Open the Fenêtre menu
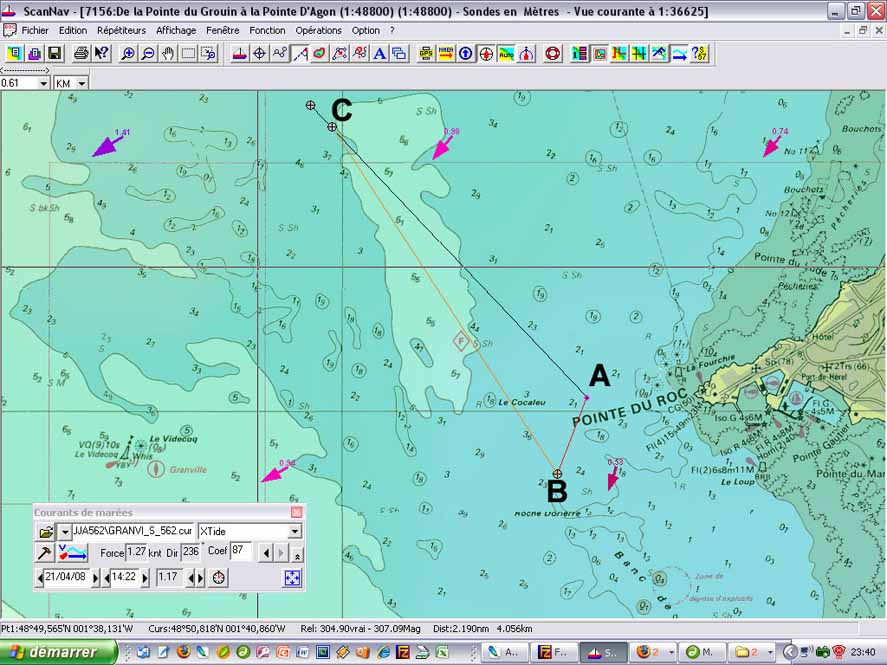This screenshot has height=665, width=887. tap(222, 31)
